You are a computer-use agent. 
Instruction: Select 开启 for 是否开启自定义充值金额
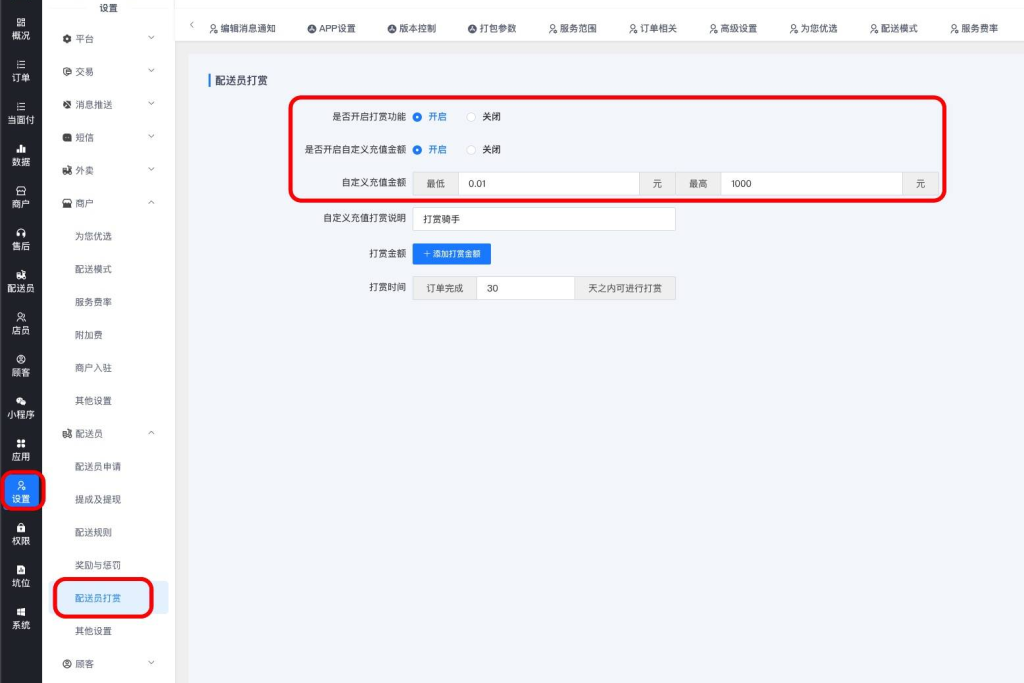click(418, 150)
